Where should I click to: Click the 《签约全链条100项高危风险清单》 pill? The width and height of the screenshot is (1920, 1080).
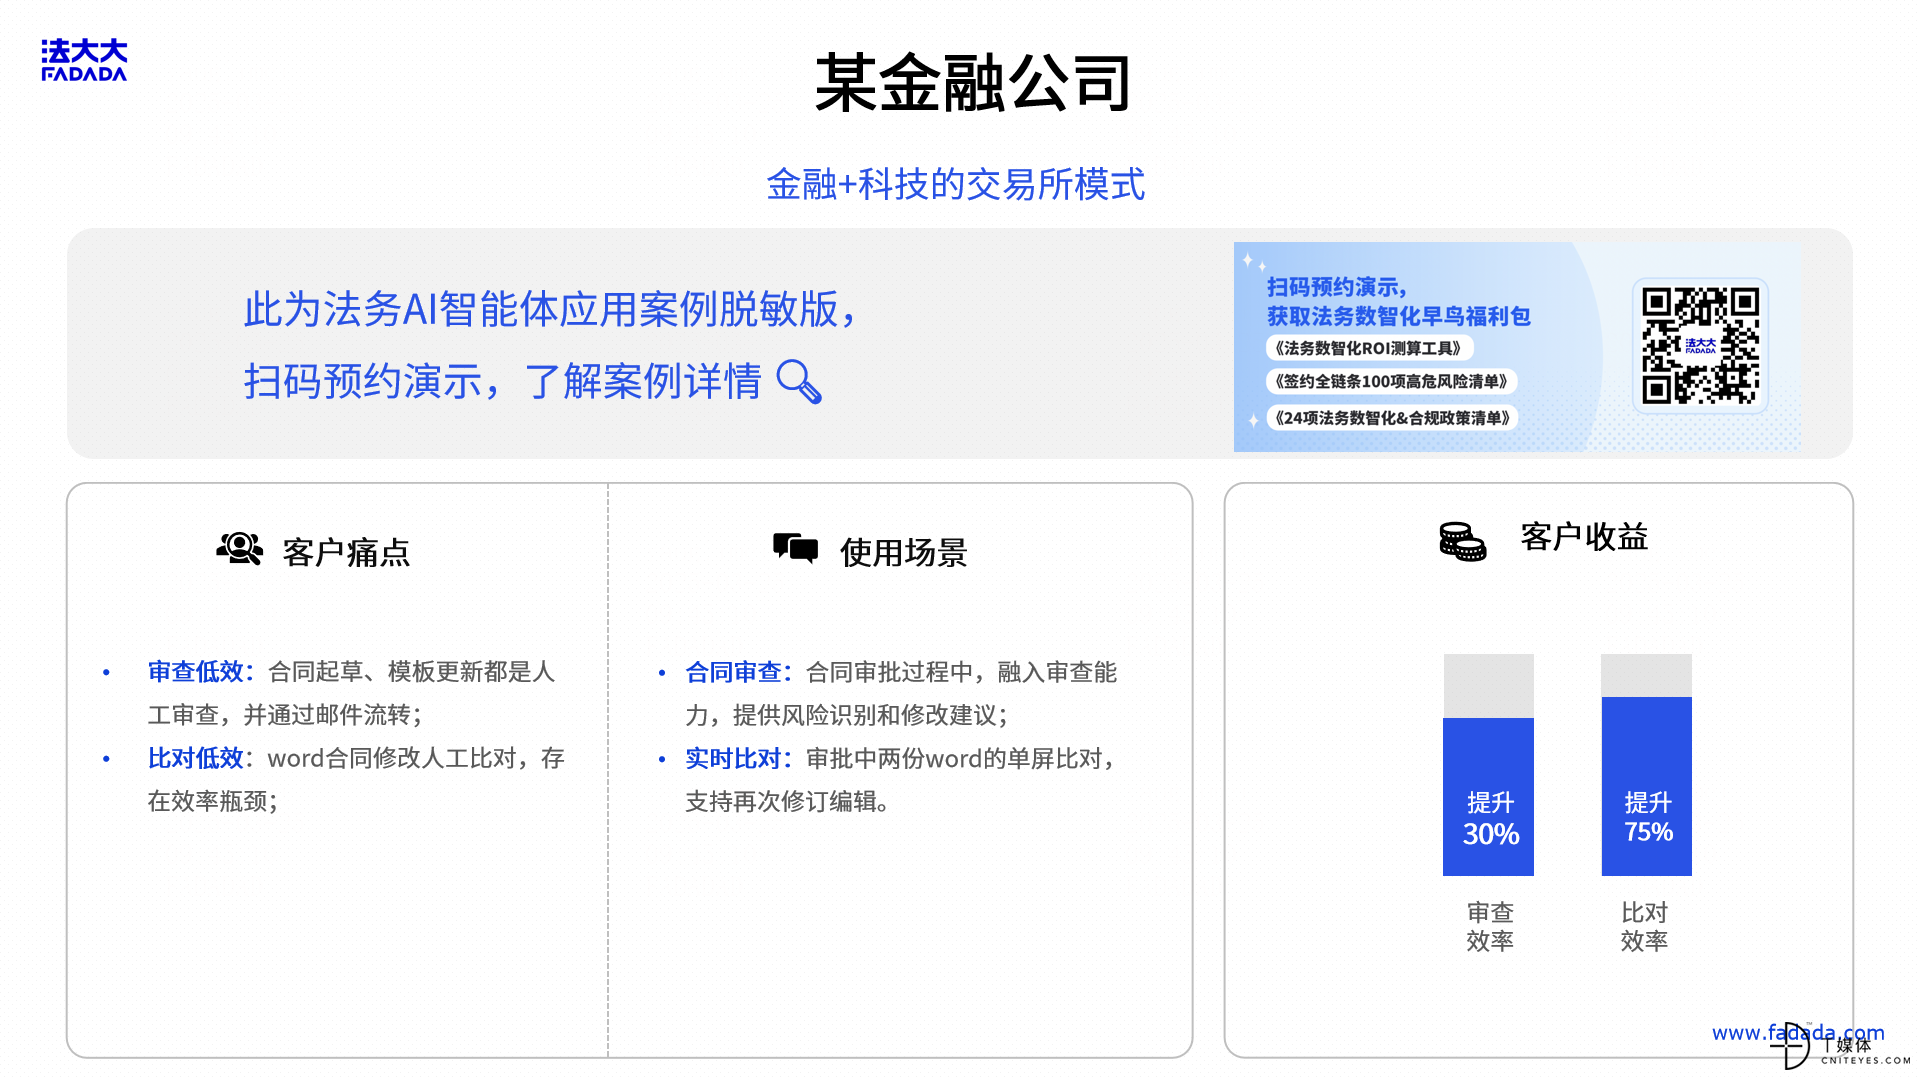(1392, 381)
